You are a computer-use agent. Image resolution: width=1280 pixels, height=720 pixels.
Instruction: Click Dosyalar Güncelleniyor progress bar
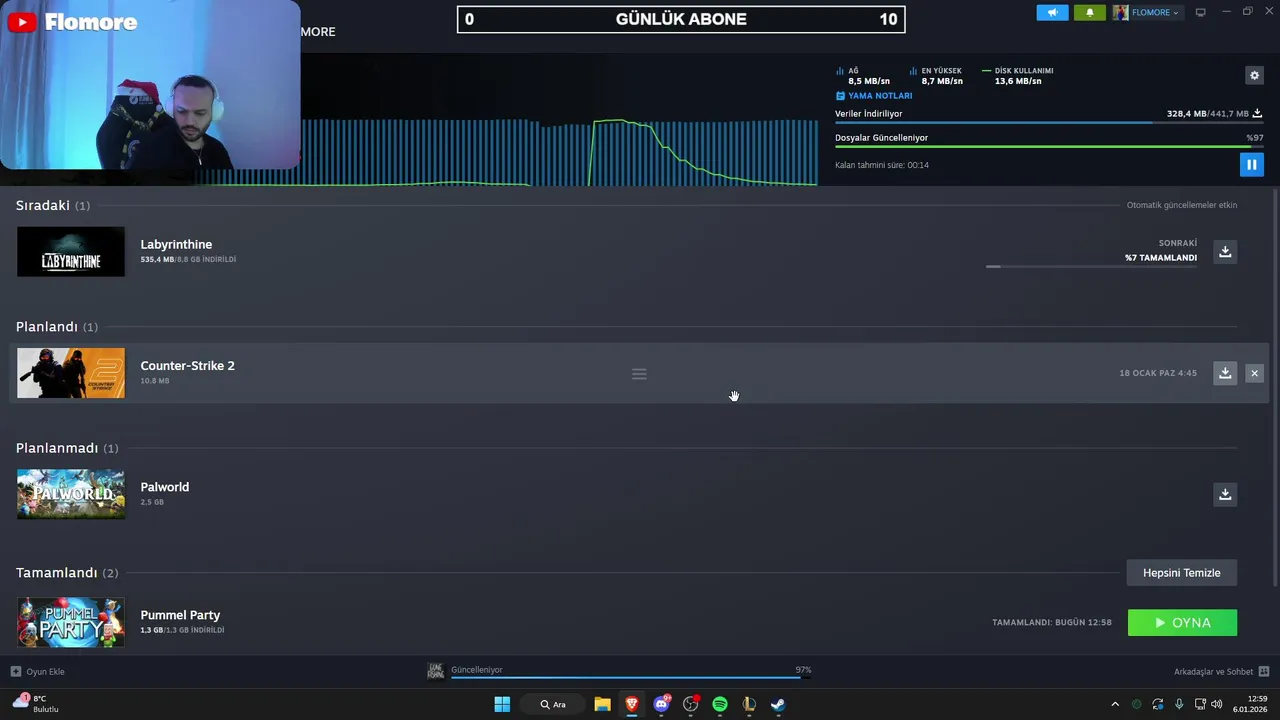coord(1049,146)
